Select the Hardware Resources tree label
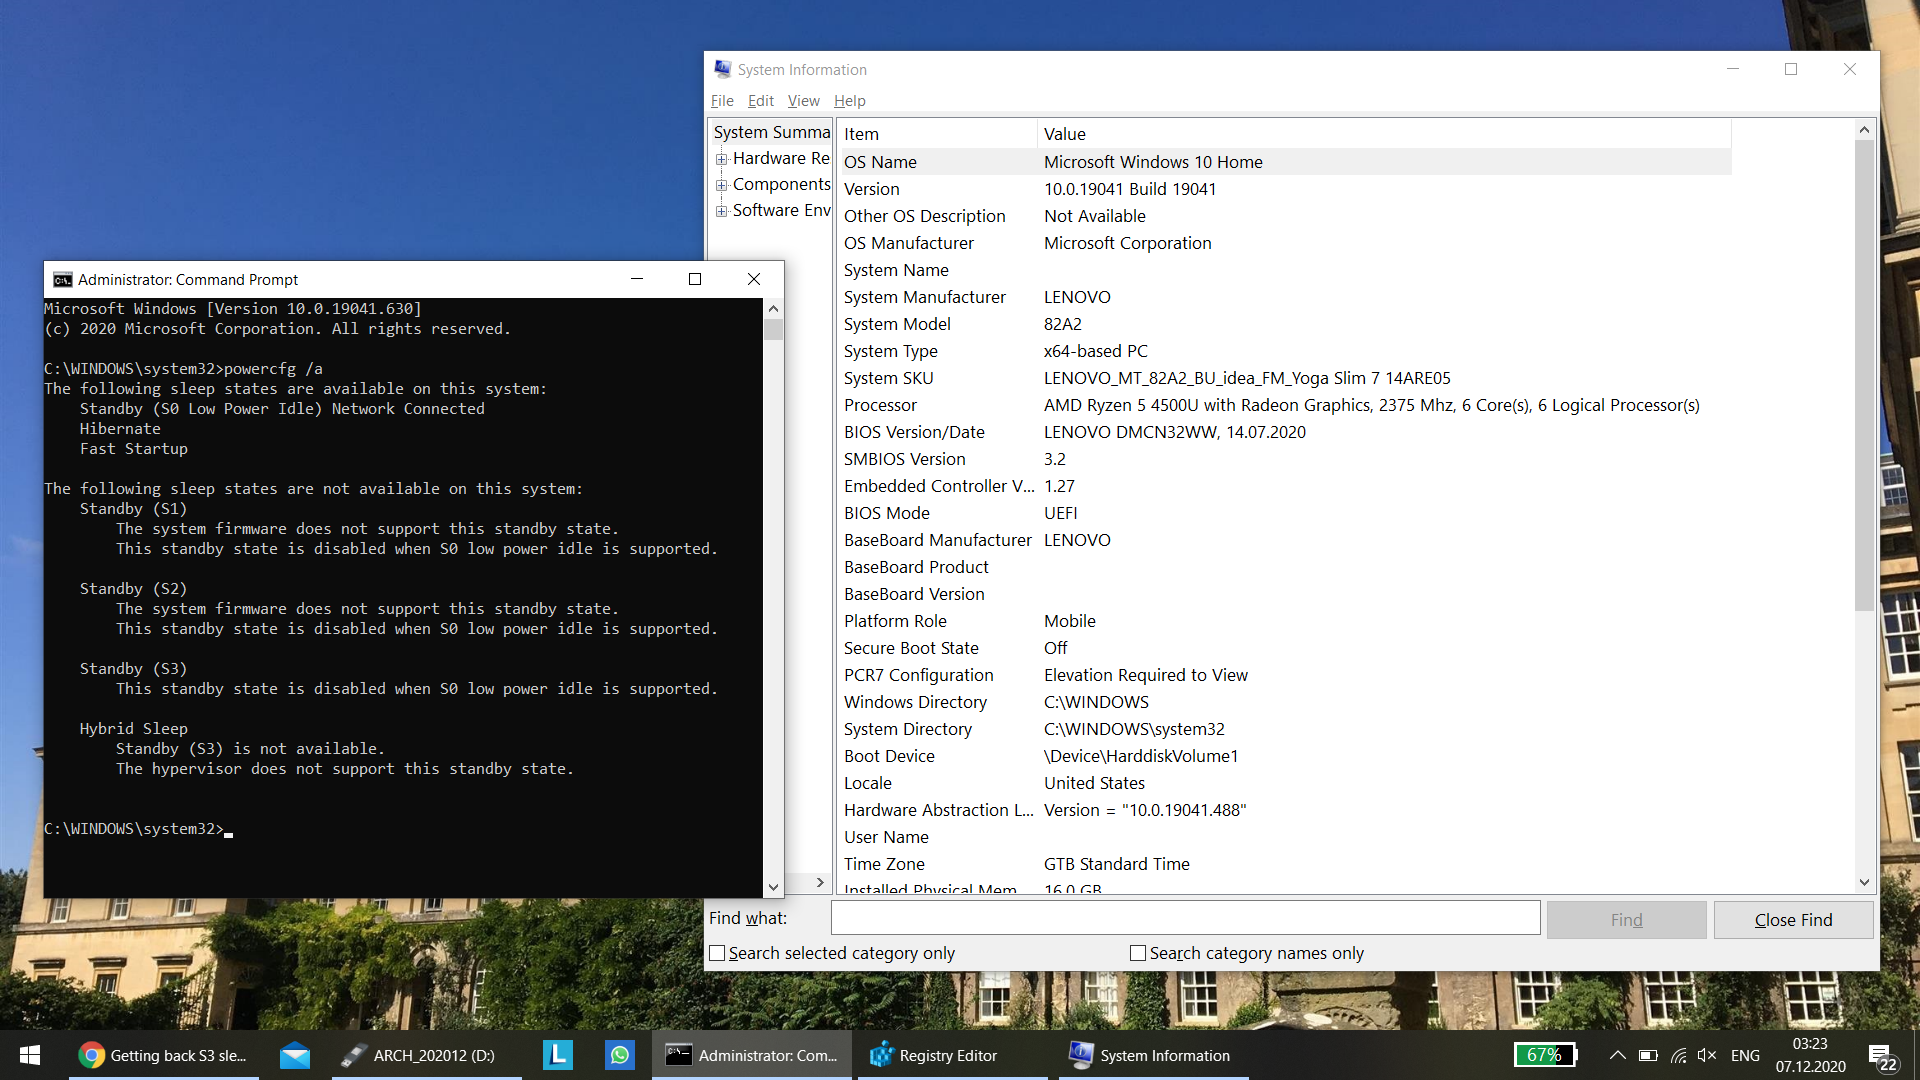This screenshot has height=1080, width=1920. click(781, 158)
